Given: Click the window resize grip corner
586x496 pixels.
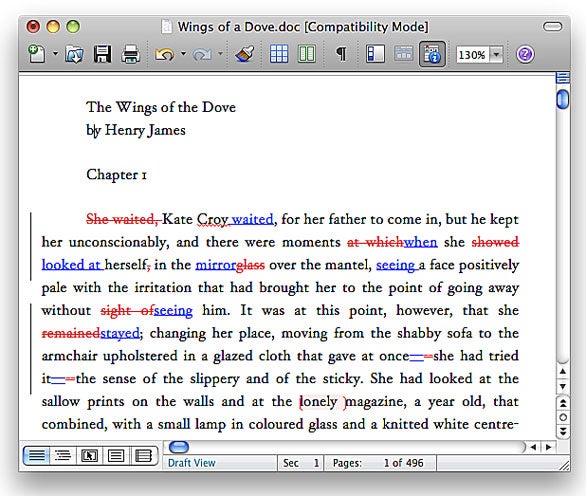Looking at the screenshot, I should 564,465.
